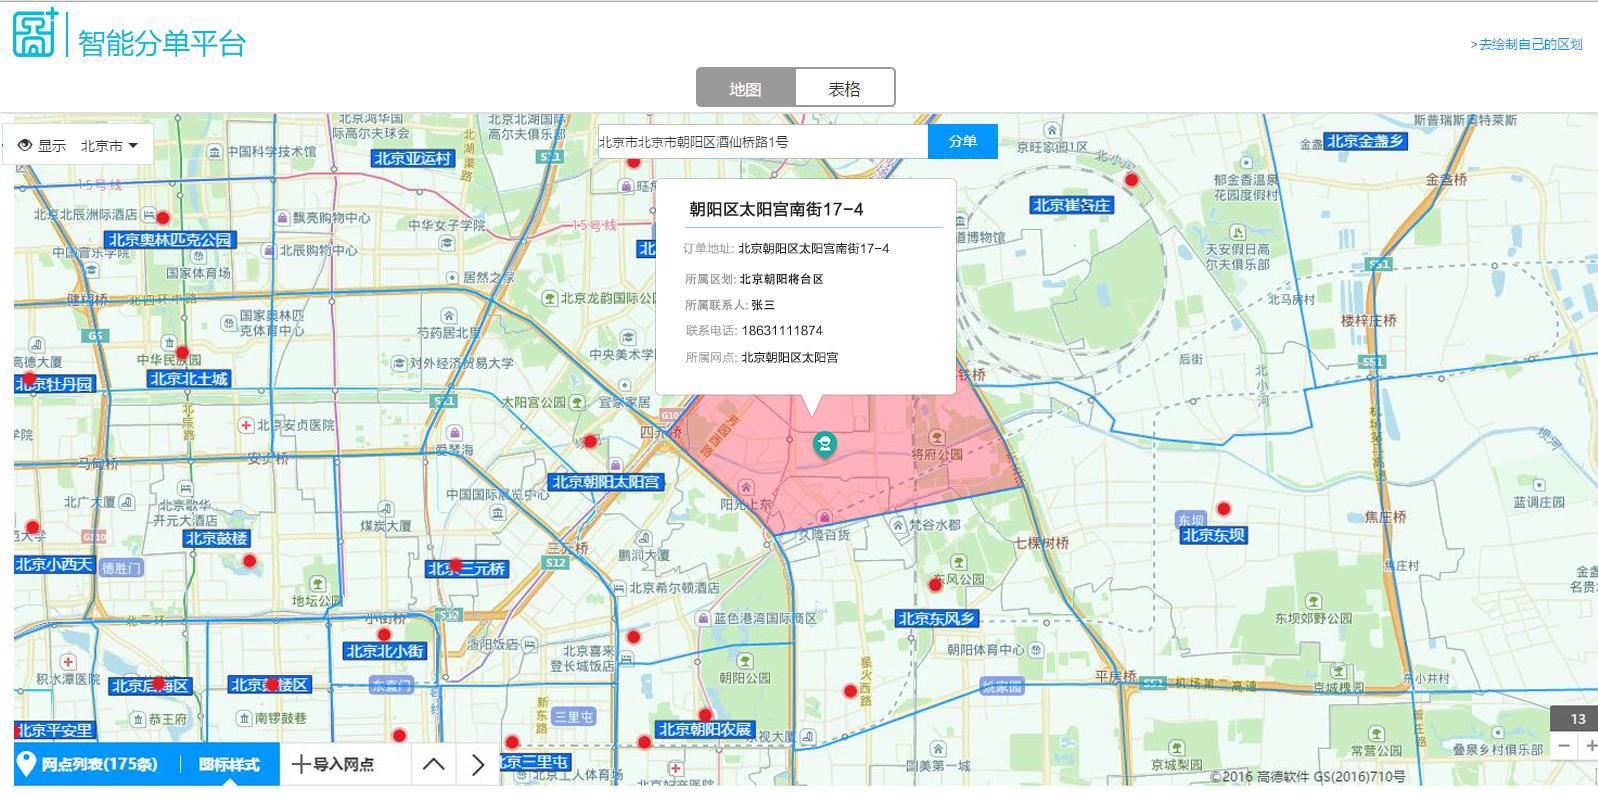Image resolution: width=1598 pixels, height=798 pixels.
Task: Click the 将府公园 park icon
Action: [x=937, y=437]
